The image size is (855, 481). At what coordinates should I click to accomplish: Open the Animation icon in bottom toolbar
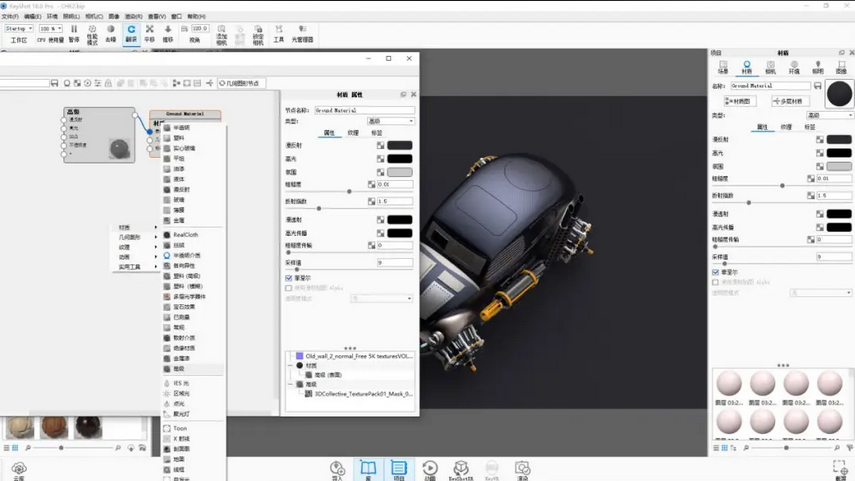(430, 469)
